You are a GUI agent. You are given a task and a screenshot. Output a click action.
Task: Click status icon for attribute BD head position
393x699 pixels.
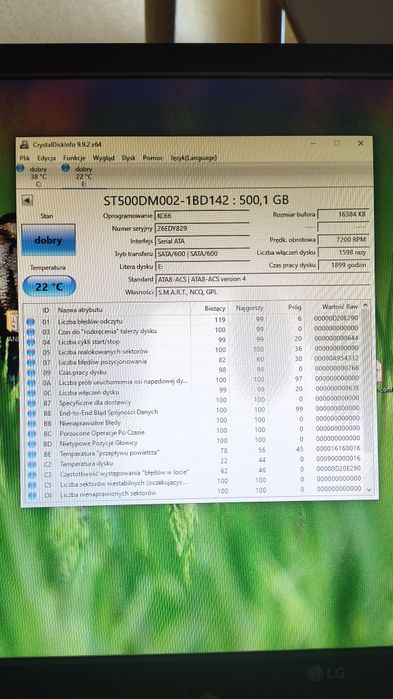[x=32, y=444]
